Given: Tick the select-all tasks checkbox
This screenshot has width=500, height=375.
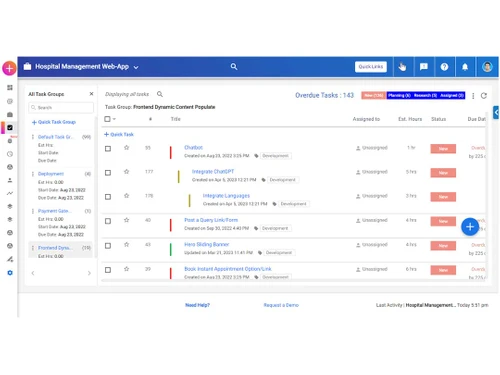Looking at the screenshot, I should pyautogui.click(x=107, y=119).
